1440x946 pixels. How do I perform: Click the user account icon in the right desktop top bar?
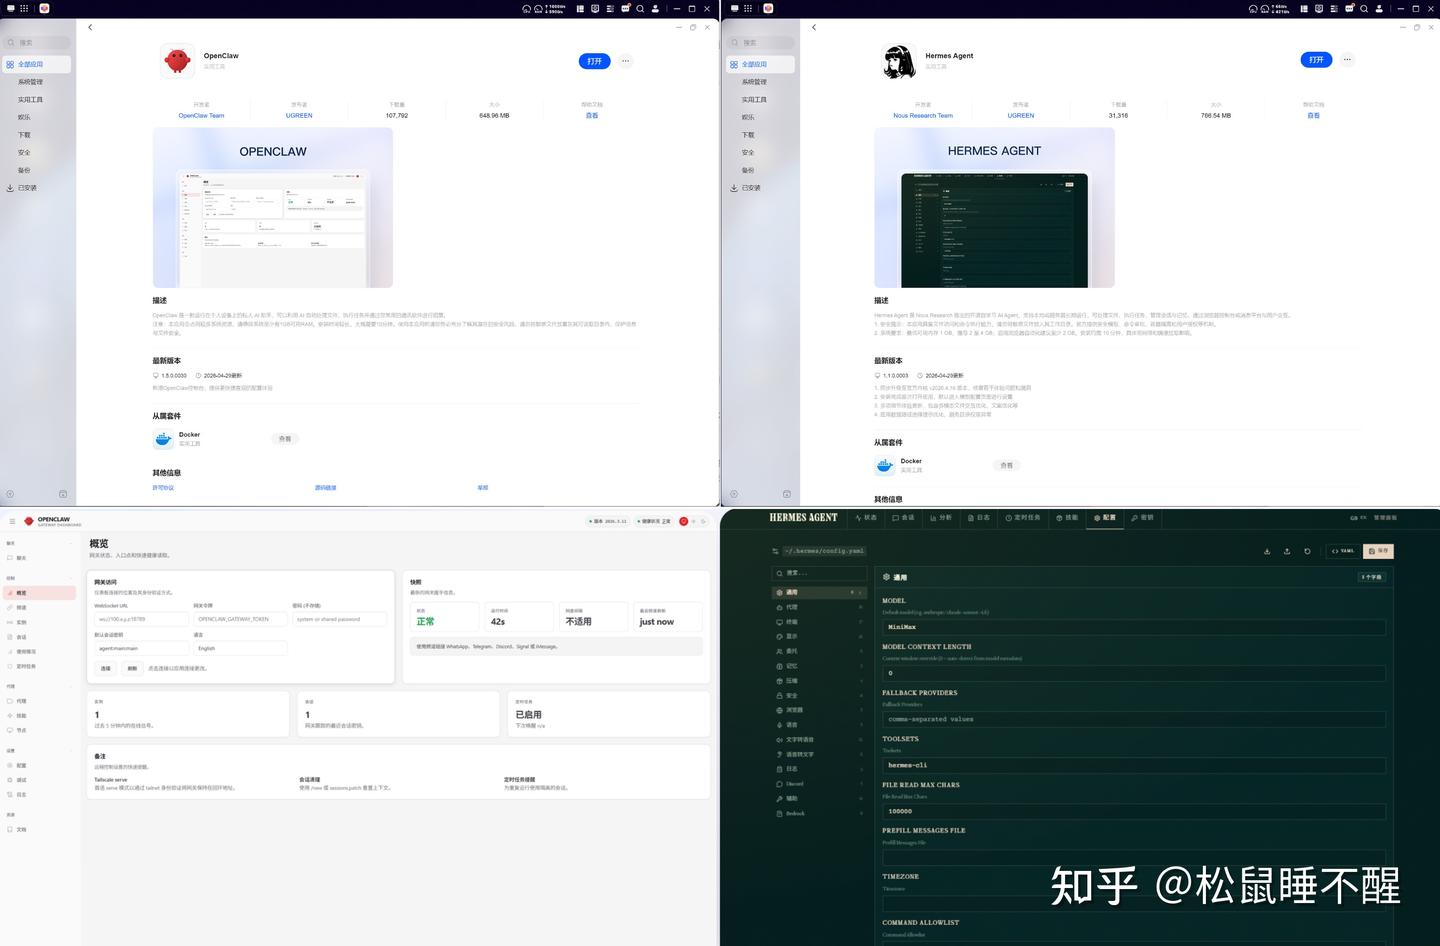click(x=1379, y=8)
